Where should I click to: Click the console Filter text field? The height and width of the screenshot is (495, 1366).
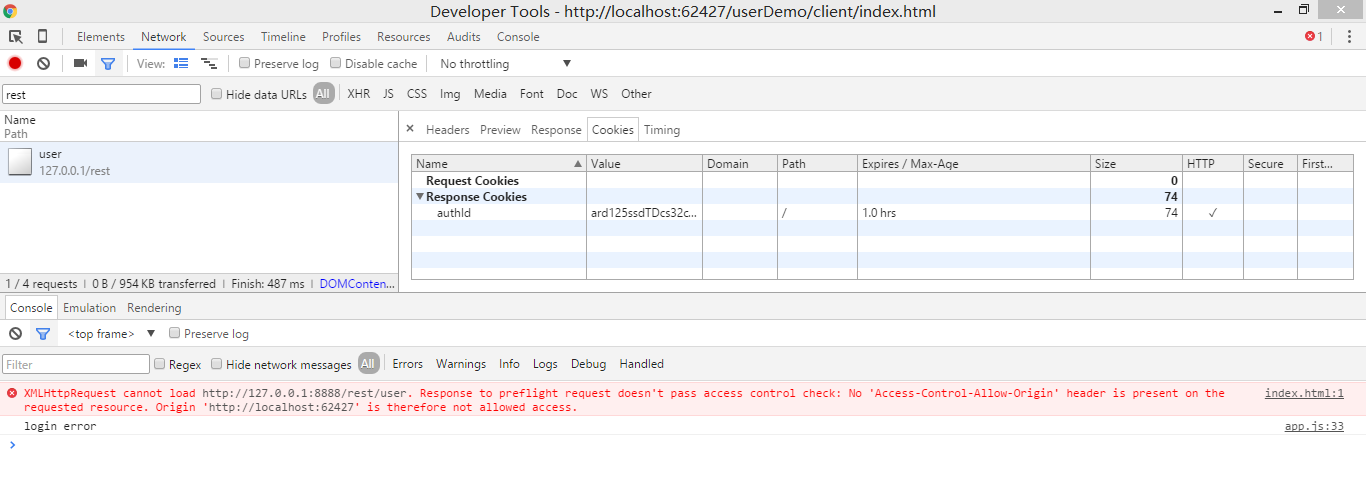(x=76, y=364)
